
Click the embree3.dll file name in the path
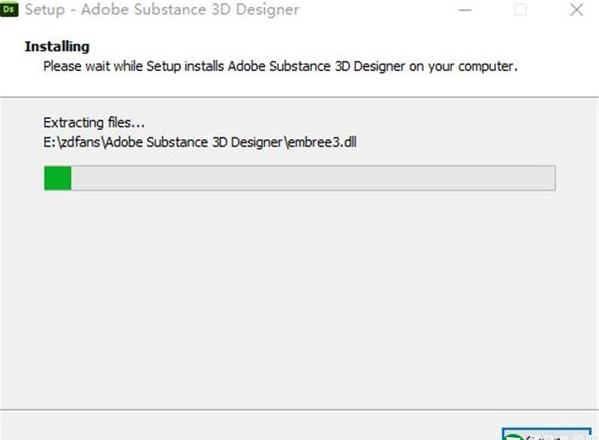[322, 142]
